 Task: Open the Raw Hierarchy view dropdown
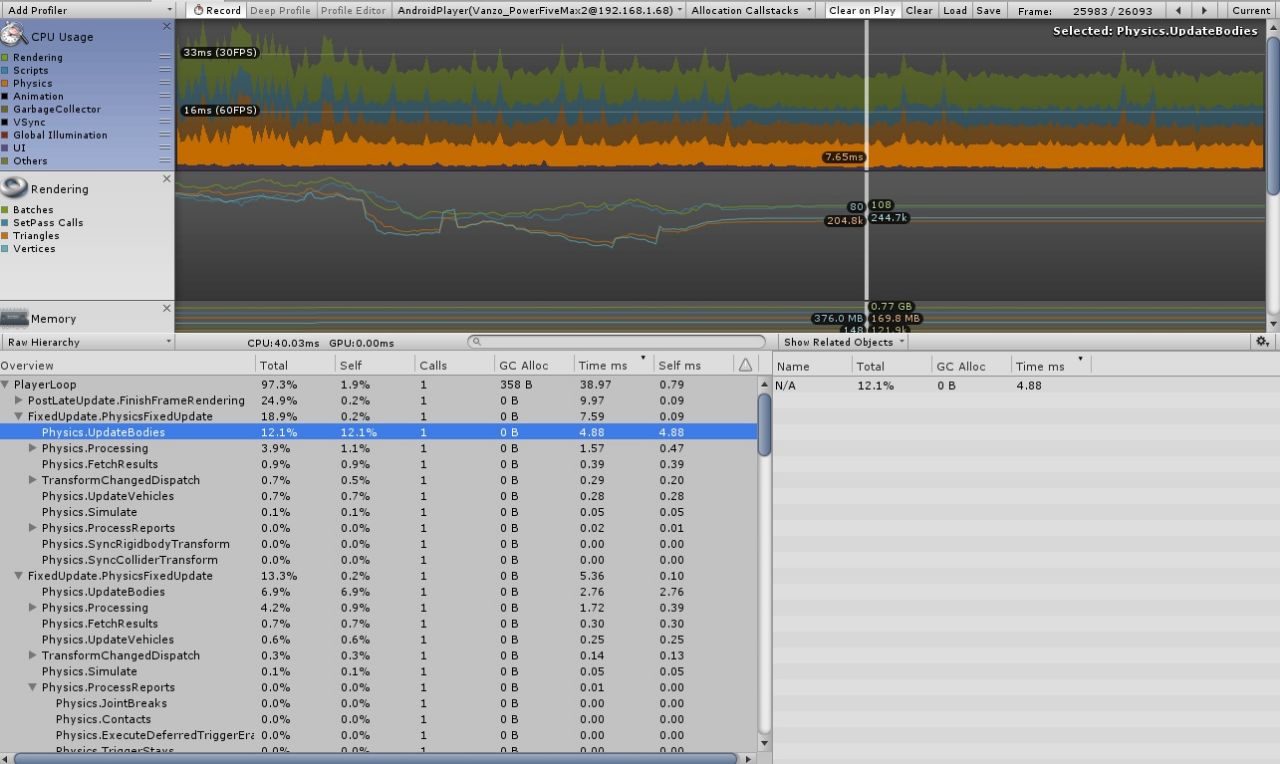tap(87, 342)
